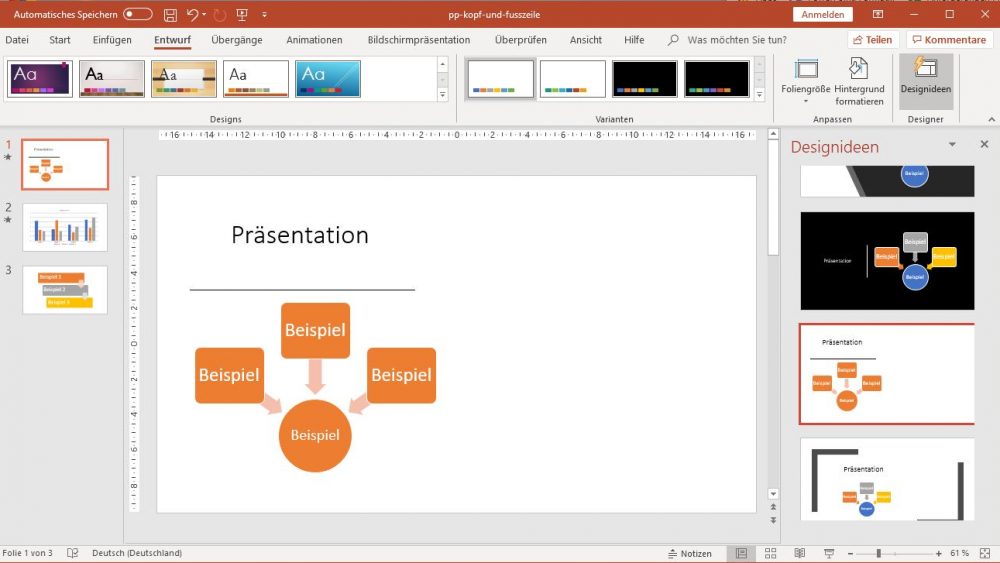Click the Redo icon in title bar
The height and width of the screenshot is (563, 1000).
coord(220,15)
